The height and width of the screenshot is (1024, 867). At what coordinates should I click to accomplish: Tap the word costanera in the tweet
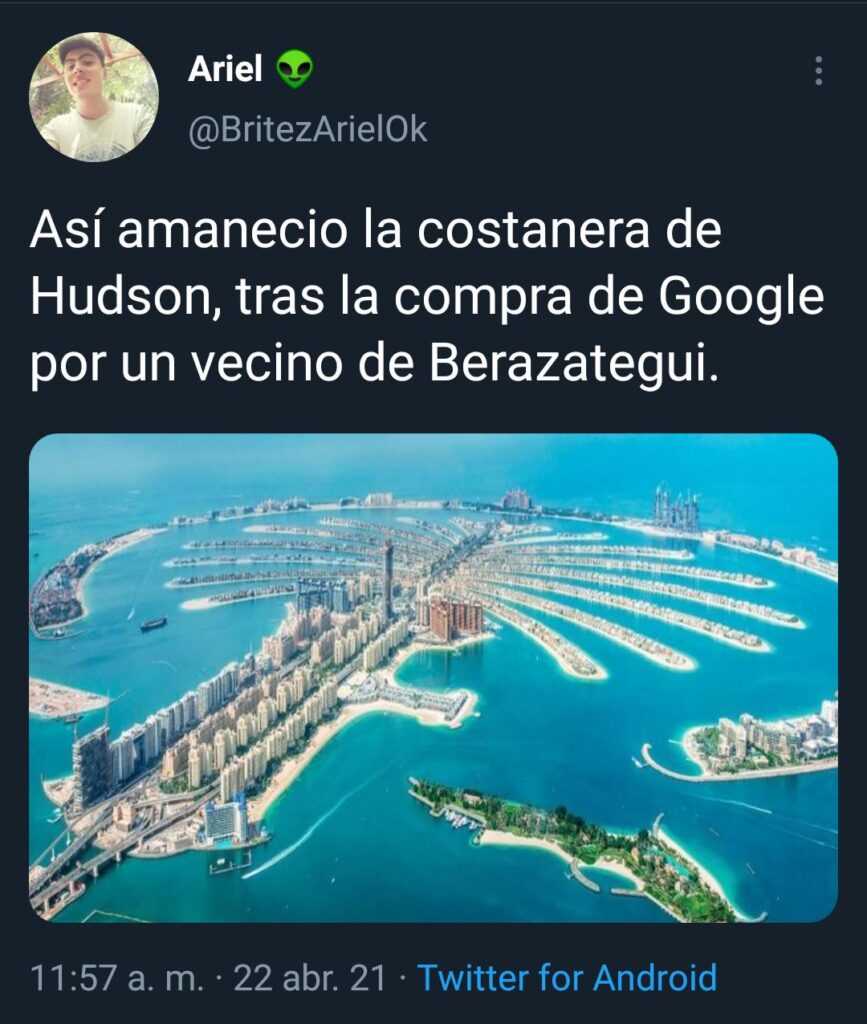pos(533,230)
